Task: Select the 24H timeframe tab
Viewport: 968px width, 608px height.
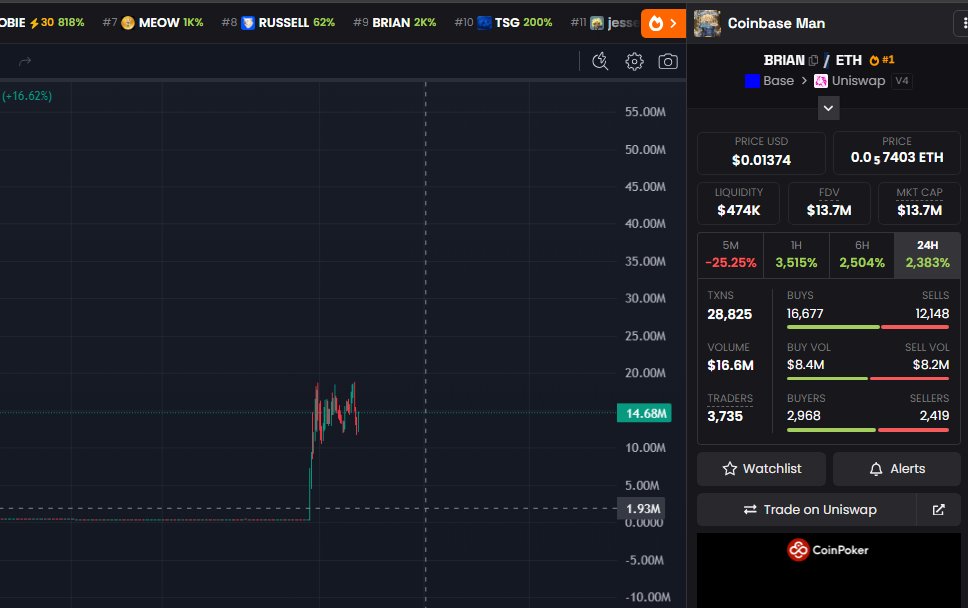Action: click(927, 255)
